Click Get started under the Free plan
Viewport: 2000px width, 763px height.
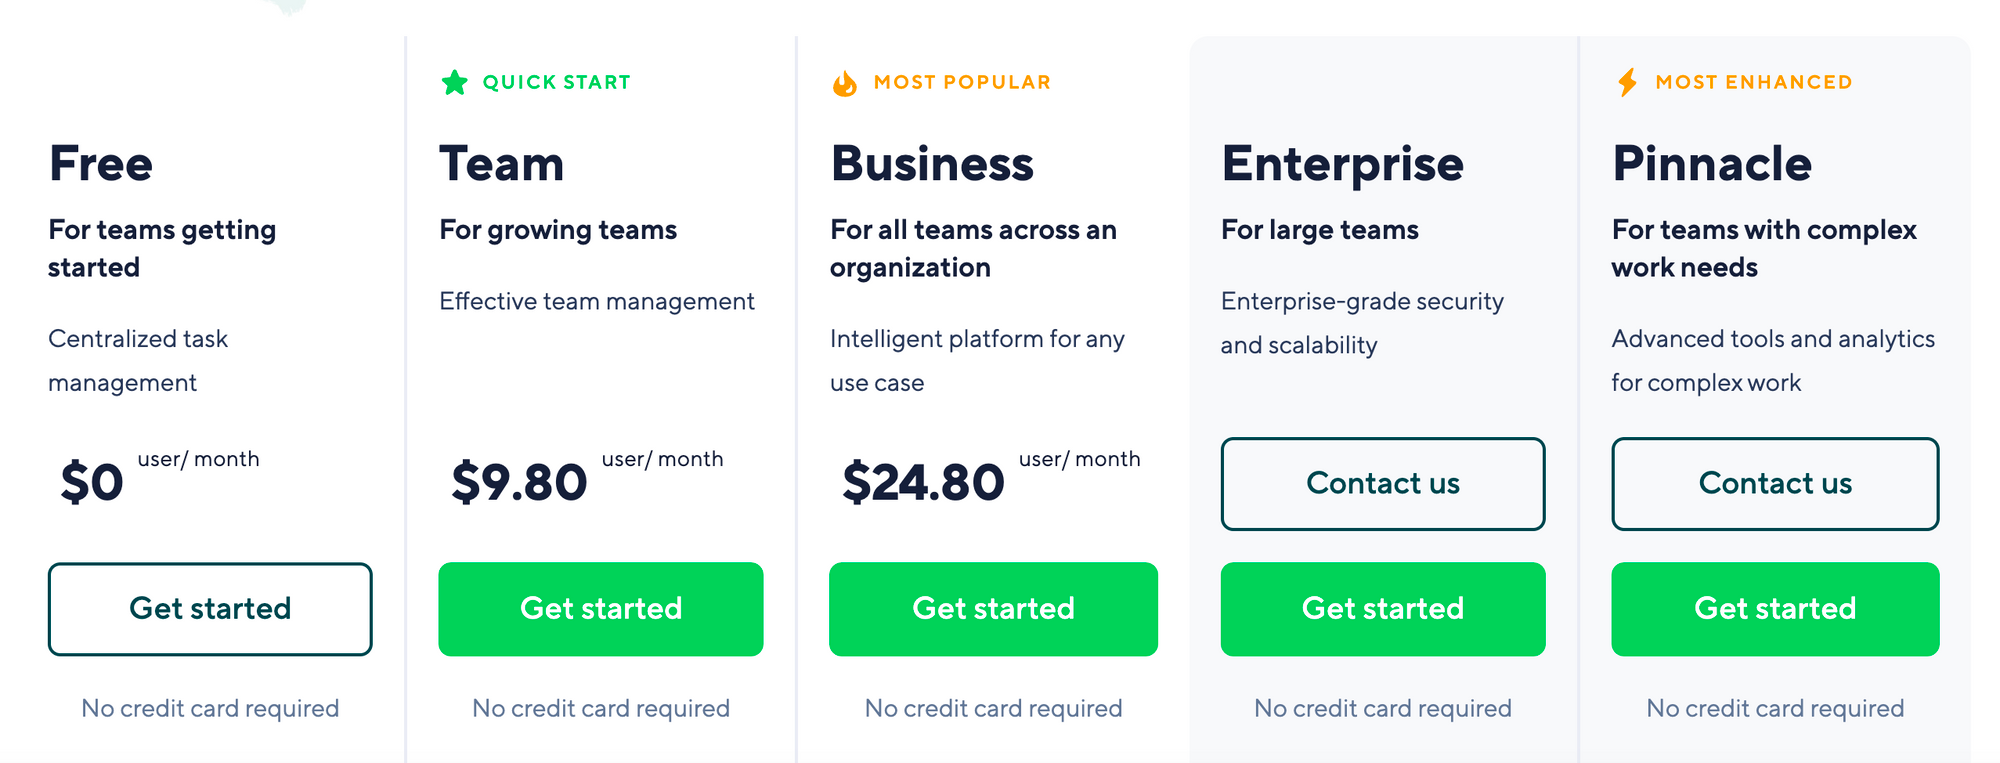tap(209, 609)
